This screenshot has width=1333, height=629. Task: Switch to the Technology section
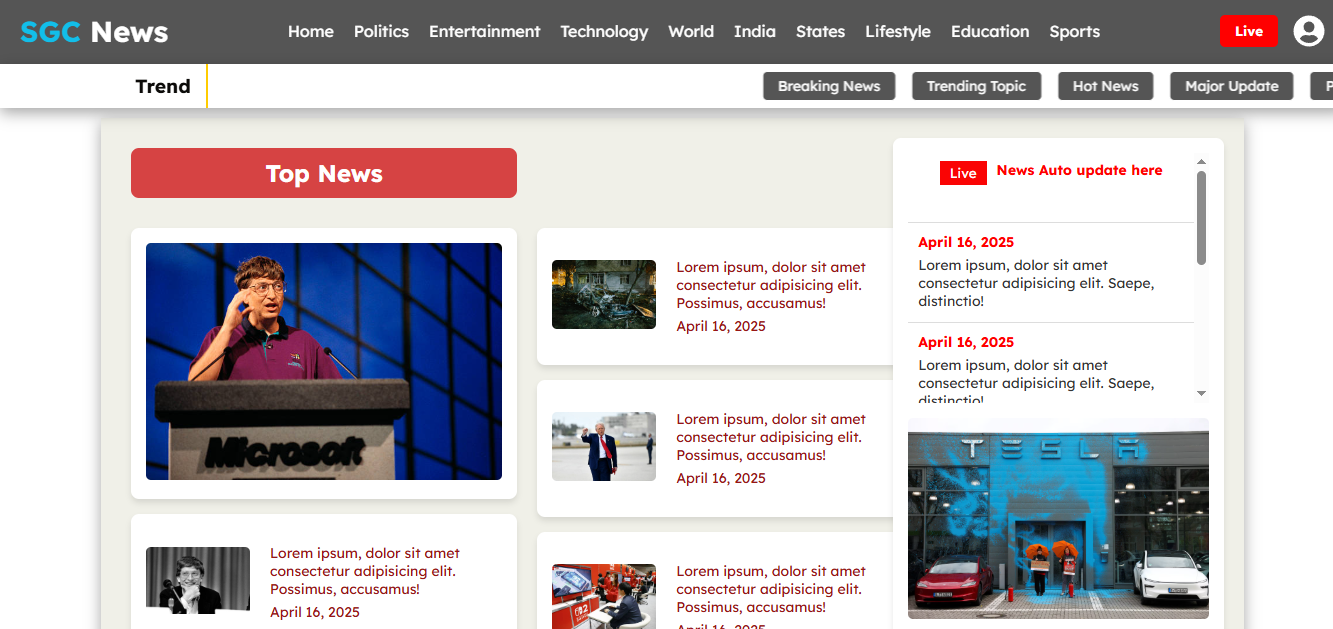(604, 31)
